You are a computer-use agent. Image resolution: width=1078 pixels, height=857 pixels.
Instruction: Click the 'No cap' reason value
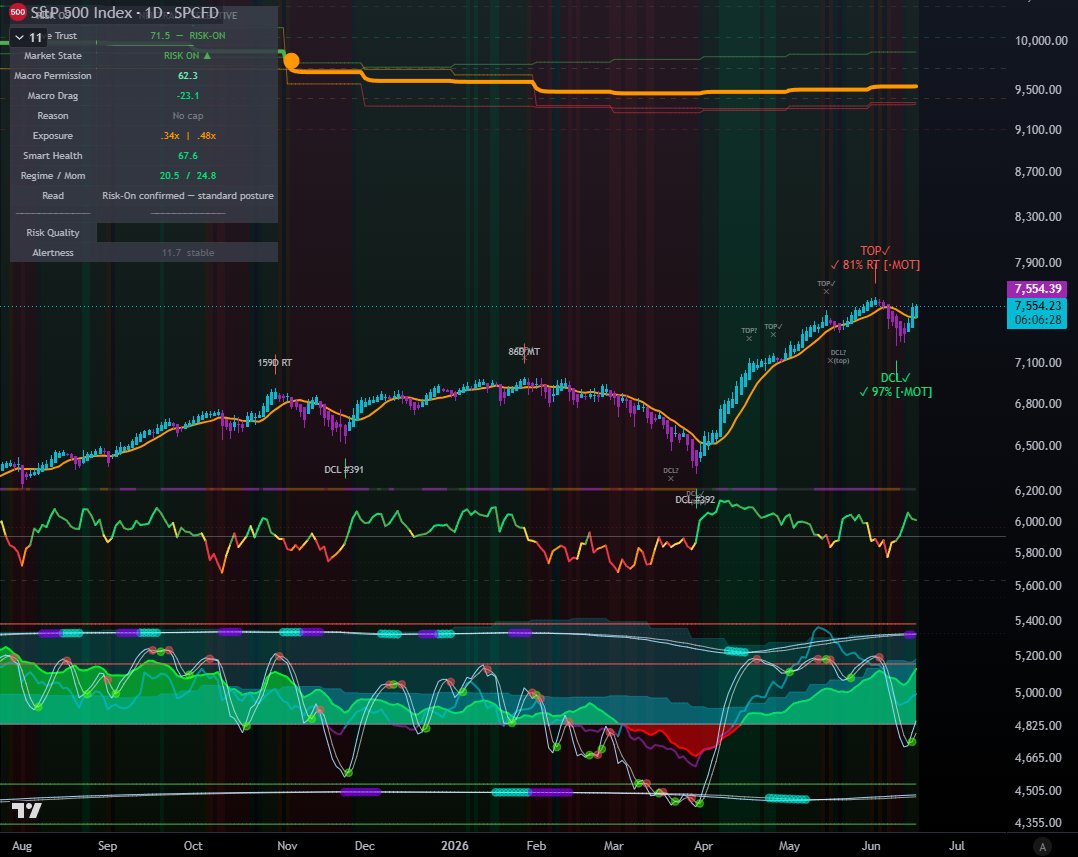tap(188, 115)
